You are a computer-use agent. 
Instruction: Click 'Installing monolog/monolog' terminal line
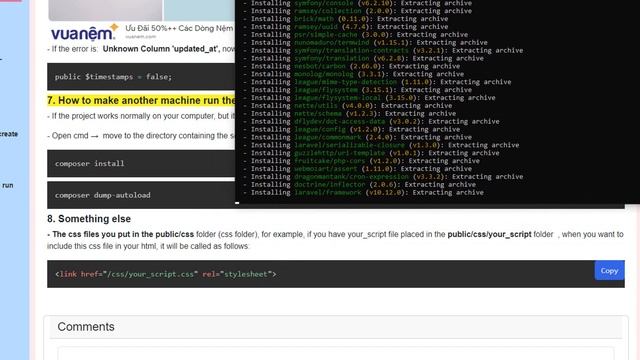click(x=353, y=74)
